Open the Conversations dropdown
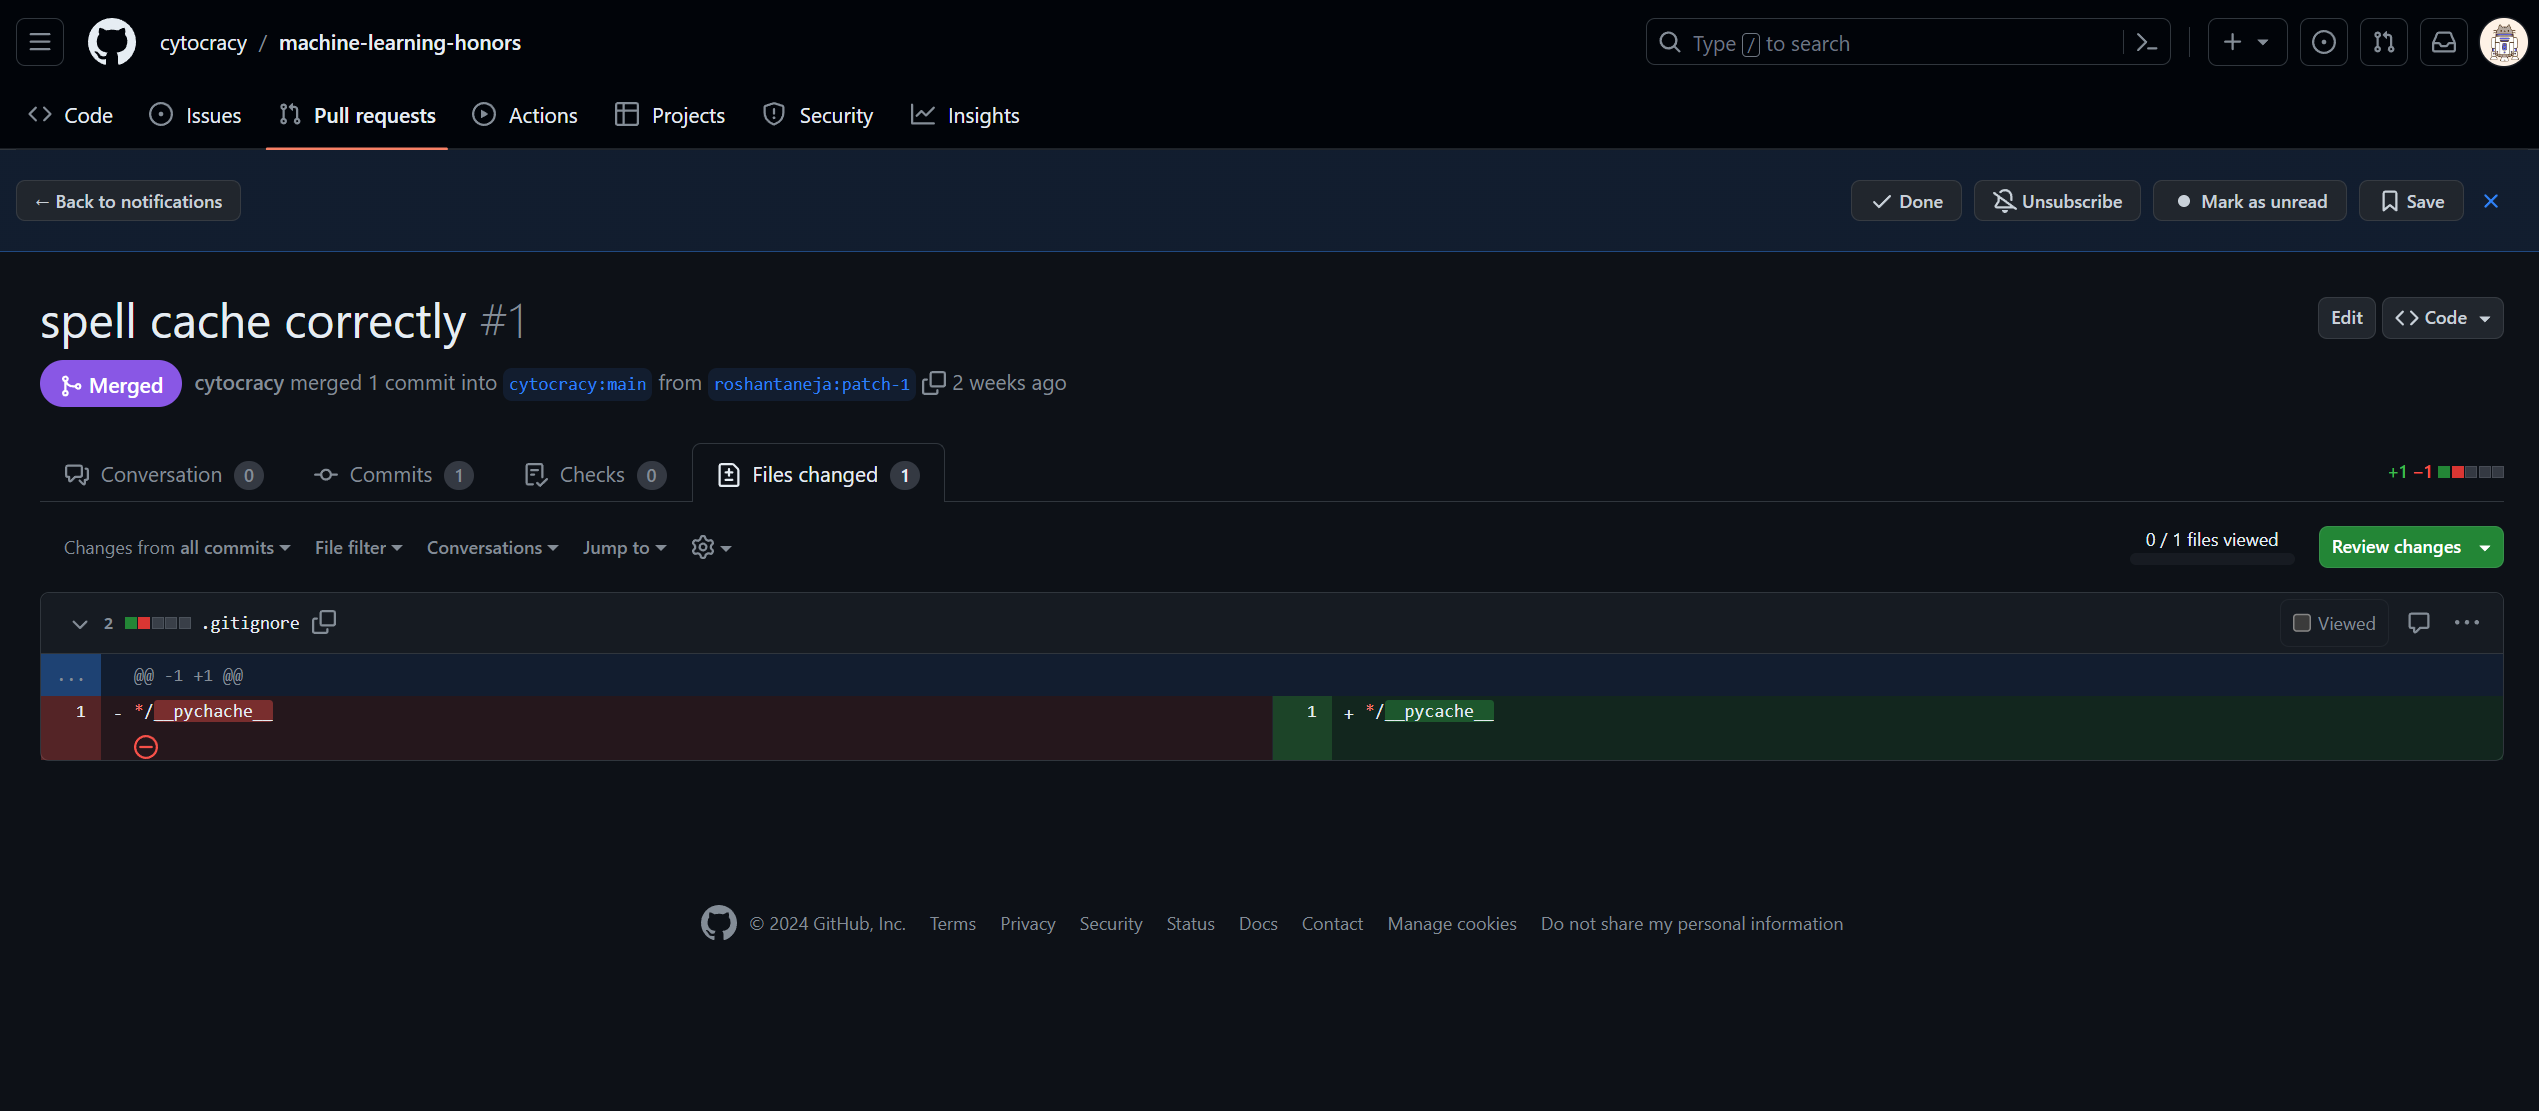The image size is (2539, 1111). (x=492, y=548)
